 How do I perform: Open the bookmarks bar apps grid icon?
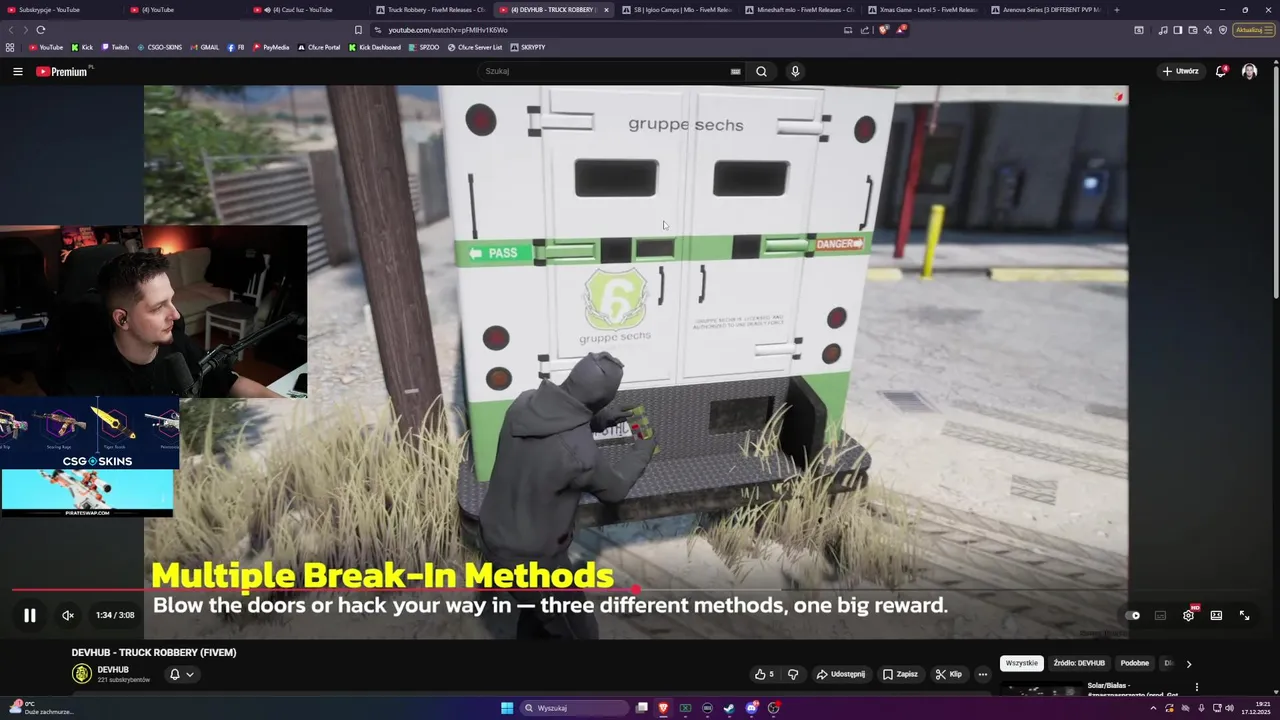(x=10, y=47)
